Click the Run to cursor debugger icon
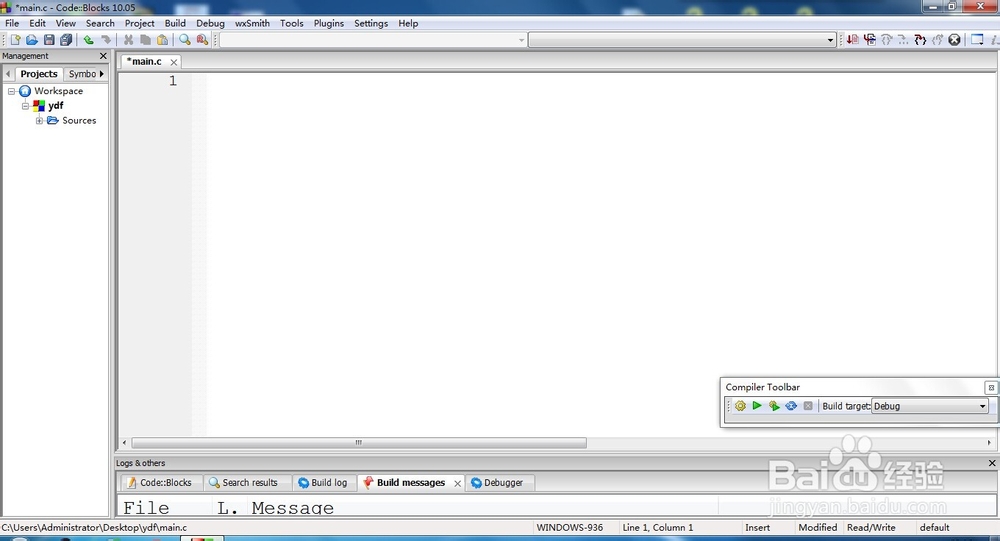Screen dimensions: 1000x541 869,40
